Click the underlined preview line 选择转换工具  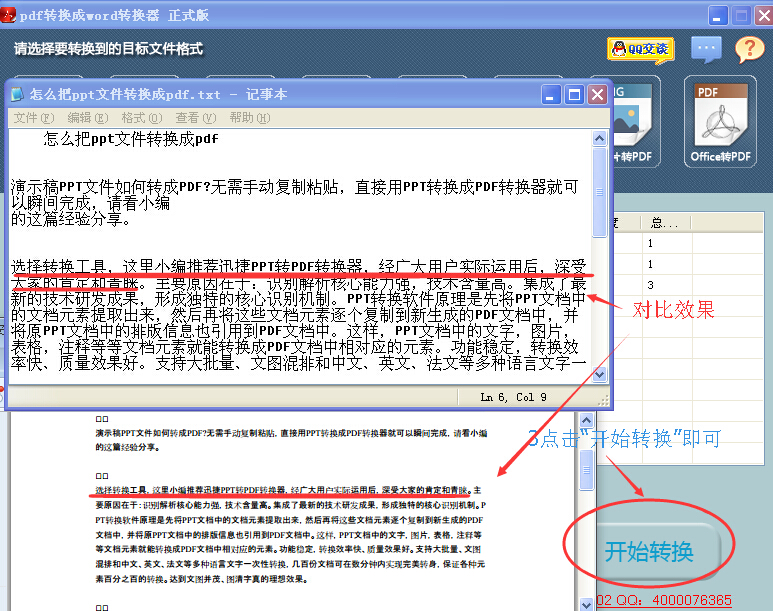click(288, 490)
